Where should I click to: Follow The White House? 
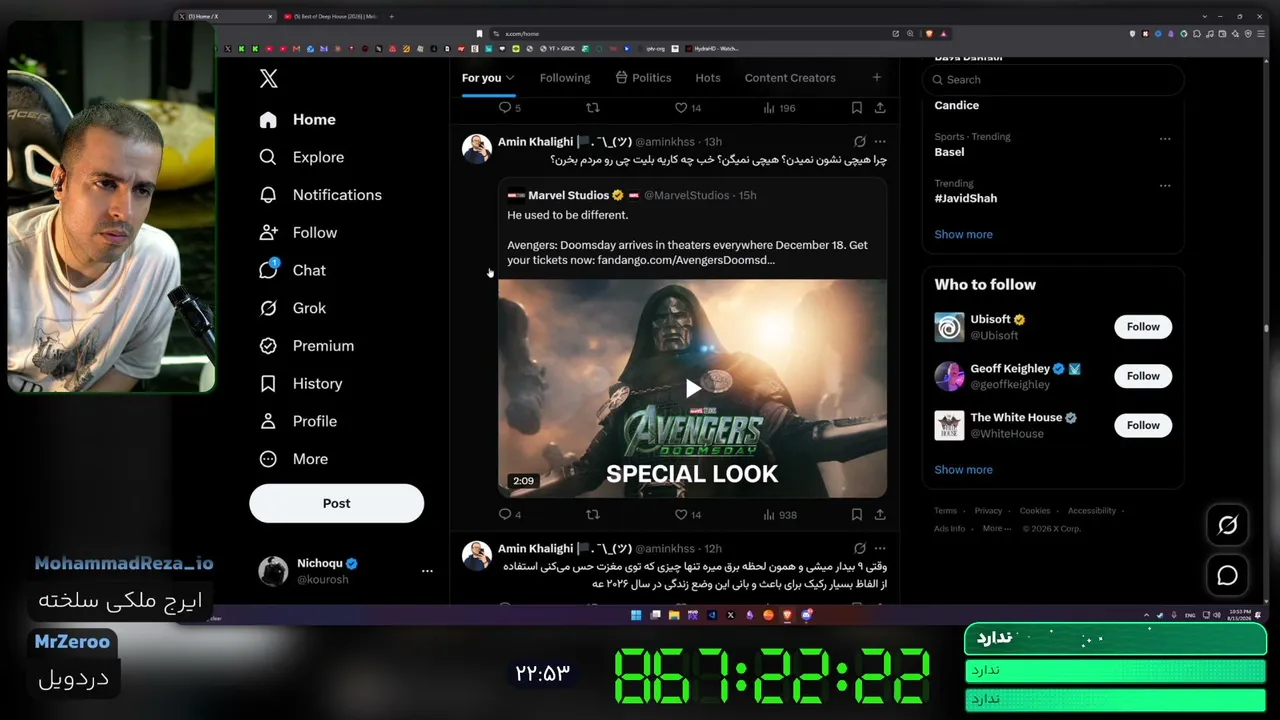1143,425
